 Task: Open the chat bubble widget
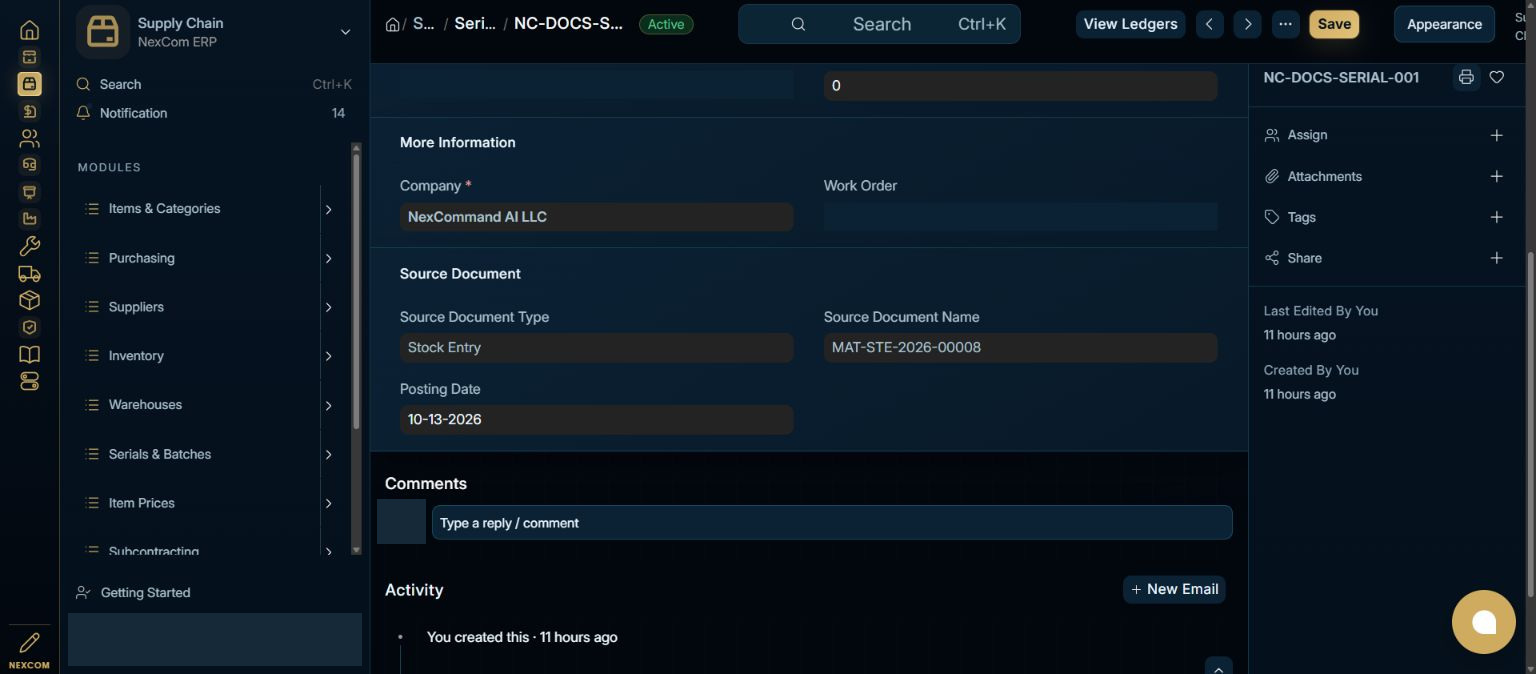pos(1484,622)
